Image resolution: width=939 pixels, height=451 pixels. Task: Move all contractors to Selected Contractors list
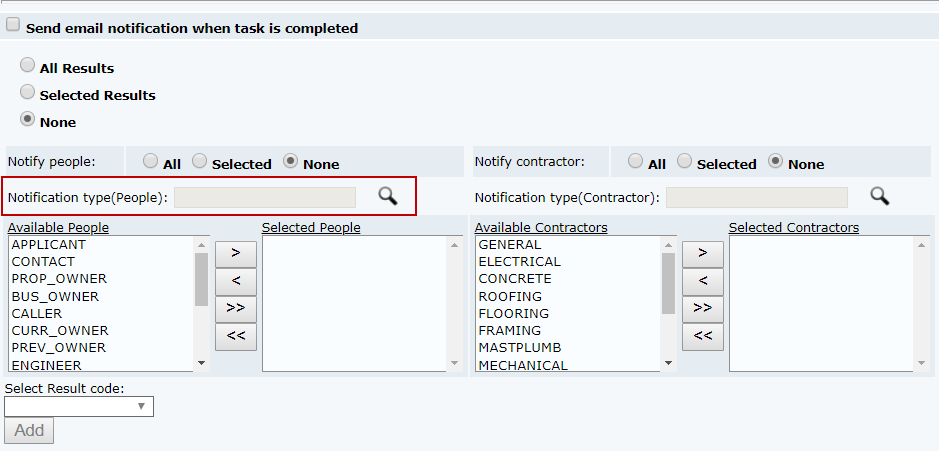coord(703,307)
